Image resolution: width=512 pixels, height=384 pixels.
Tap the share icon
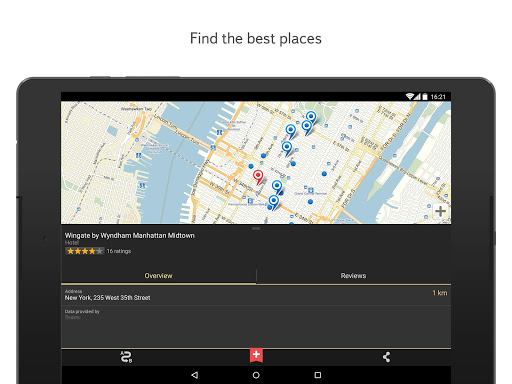[x=386, y=357]
